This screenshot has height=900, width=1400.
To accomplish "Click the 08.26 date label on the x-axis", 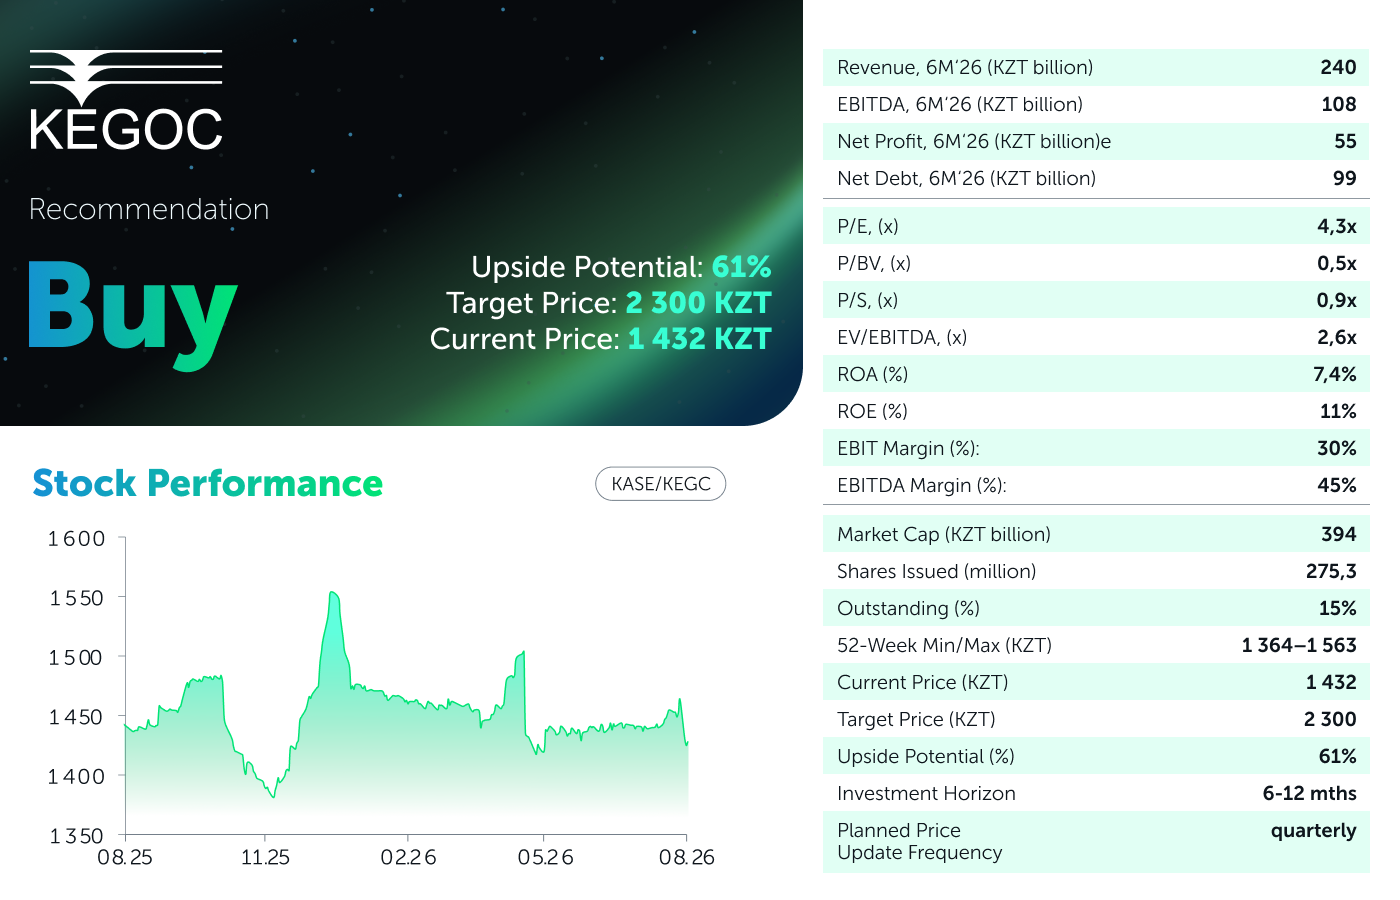I will (x=686, y=857).
